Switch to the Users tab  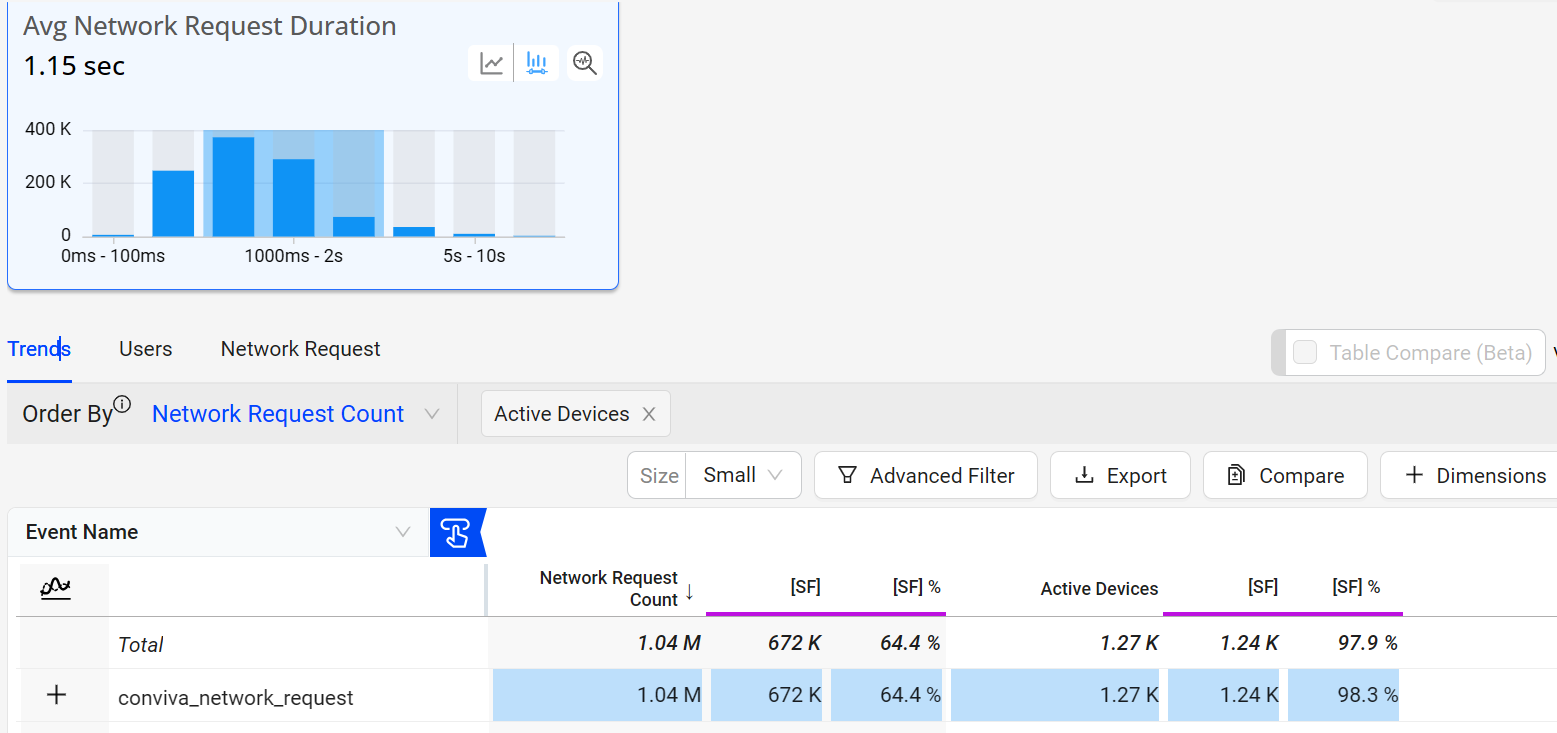[x=145, y=349]
